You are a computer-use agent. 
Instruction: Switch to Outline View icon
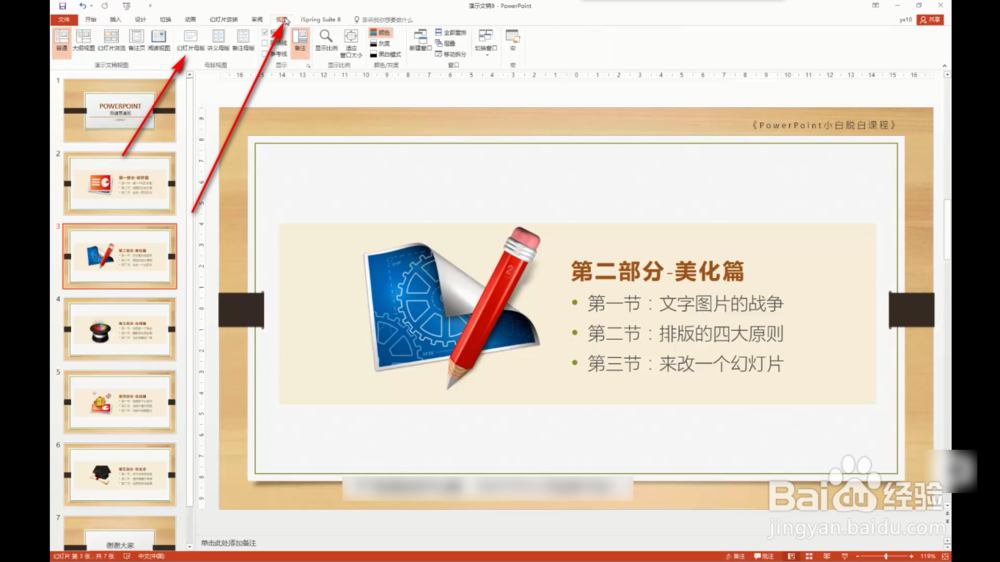point(84,40)
